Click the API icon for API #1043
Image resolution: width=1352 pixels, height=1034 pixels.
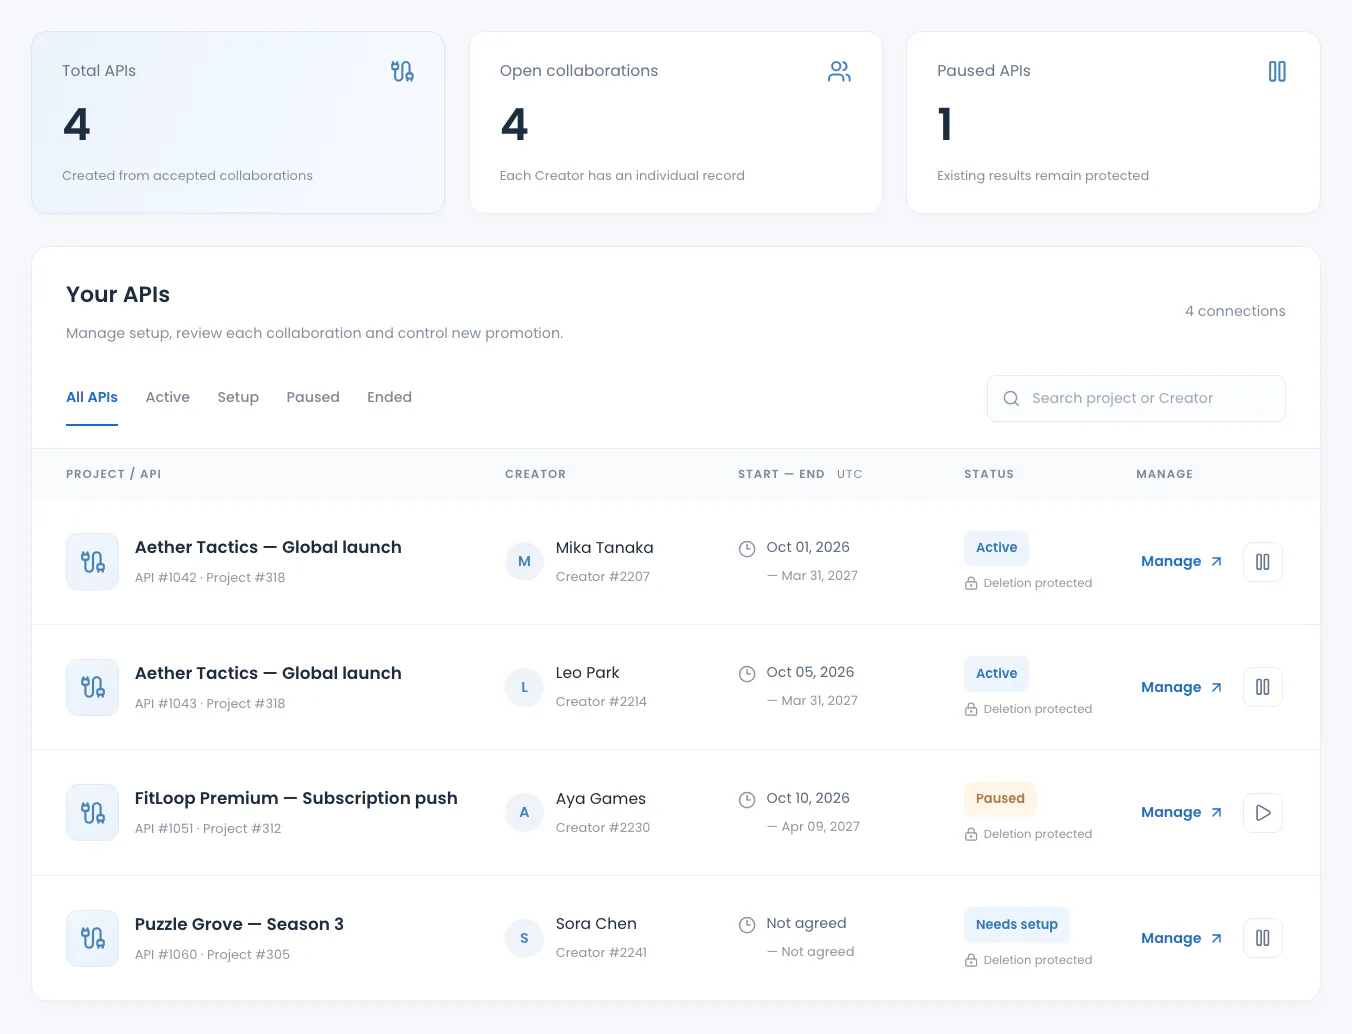(x=92, y=687)
